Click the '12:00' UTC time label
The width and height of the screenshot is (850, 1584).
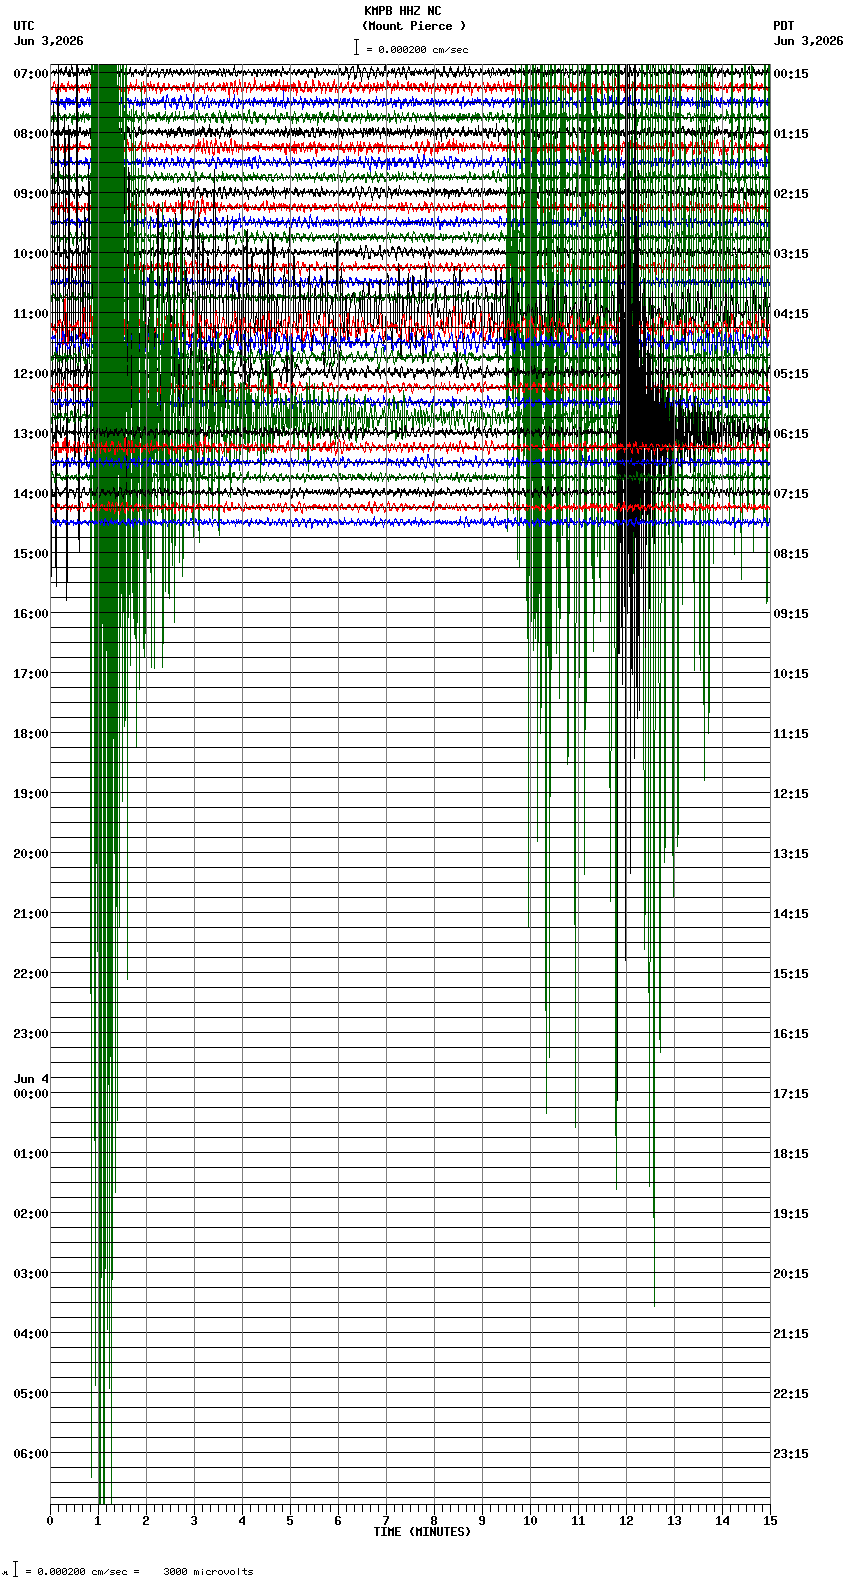coord(31,374)
